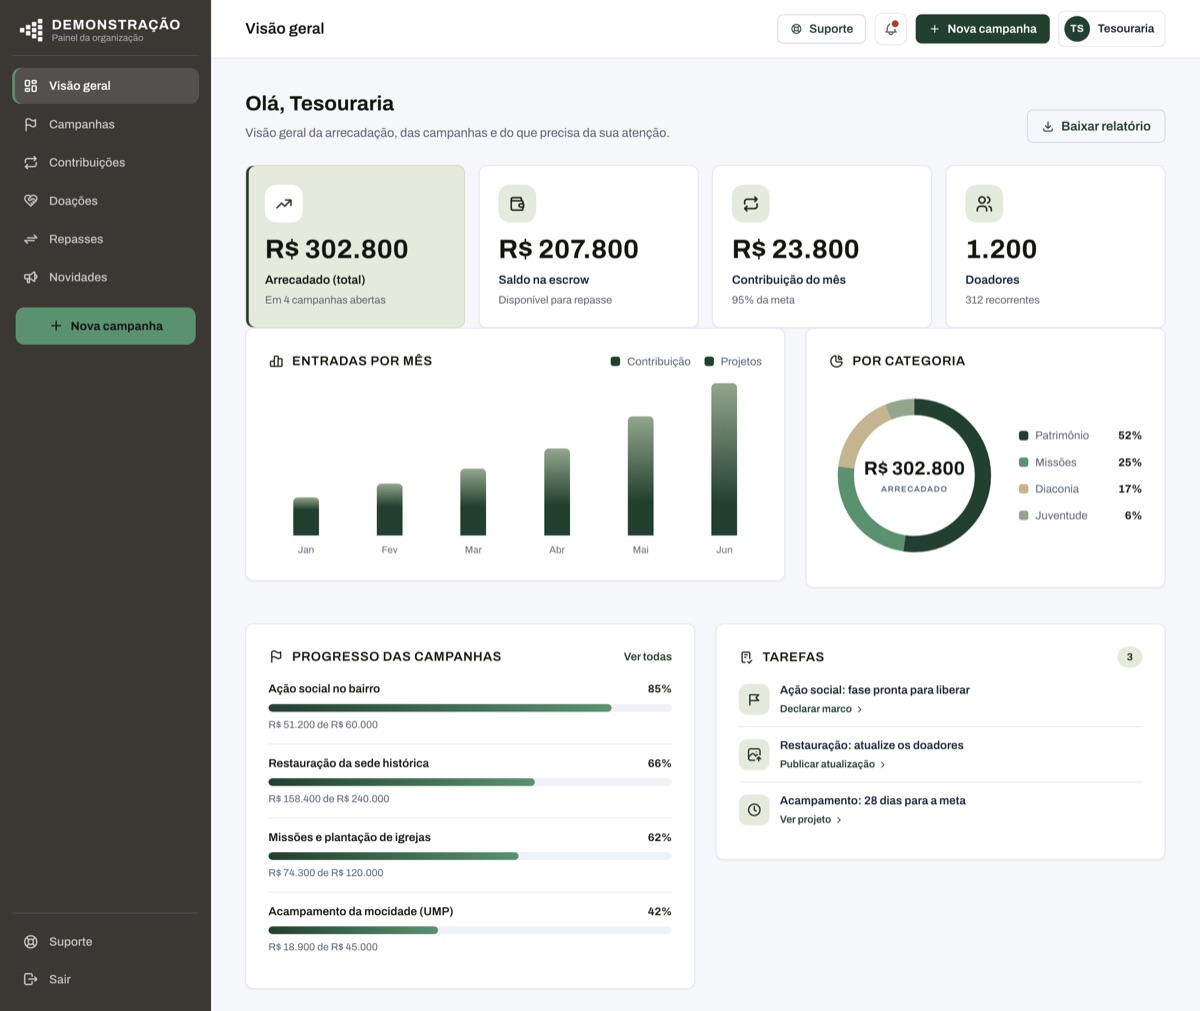Open the notifications bell icon
The image size is (1200, 1011).
coord(890,29)
